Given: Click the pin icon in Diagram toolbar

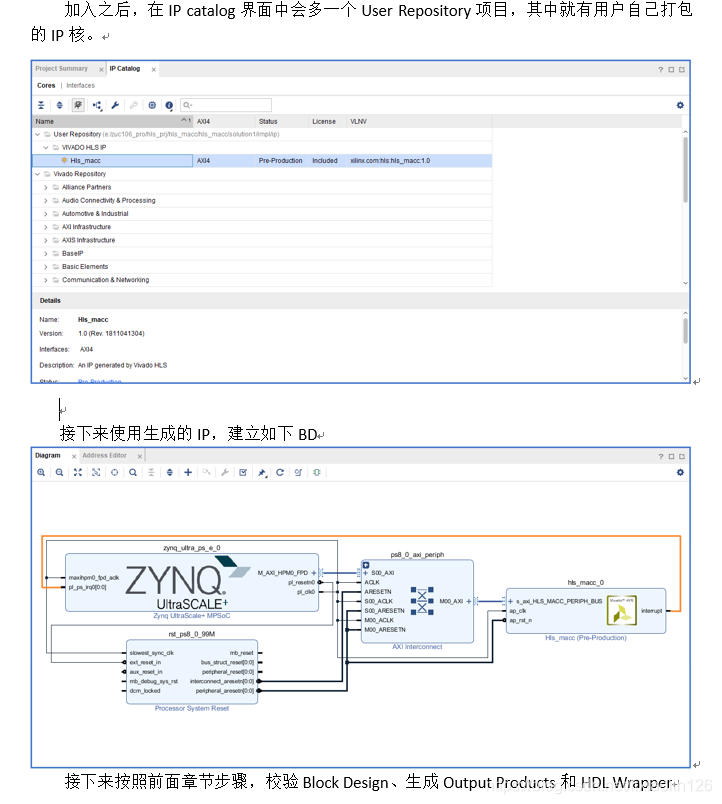Looking at the screenshot, I should (x=262, y=473).
